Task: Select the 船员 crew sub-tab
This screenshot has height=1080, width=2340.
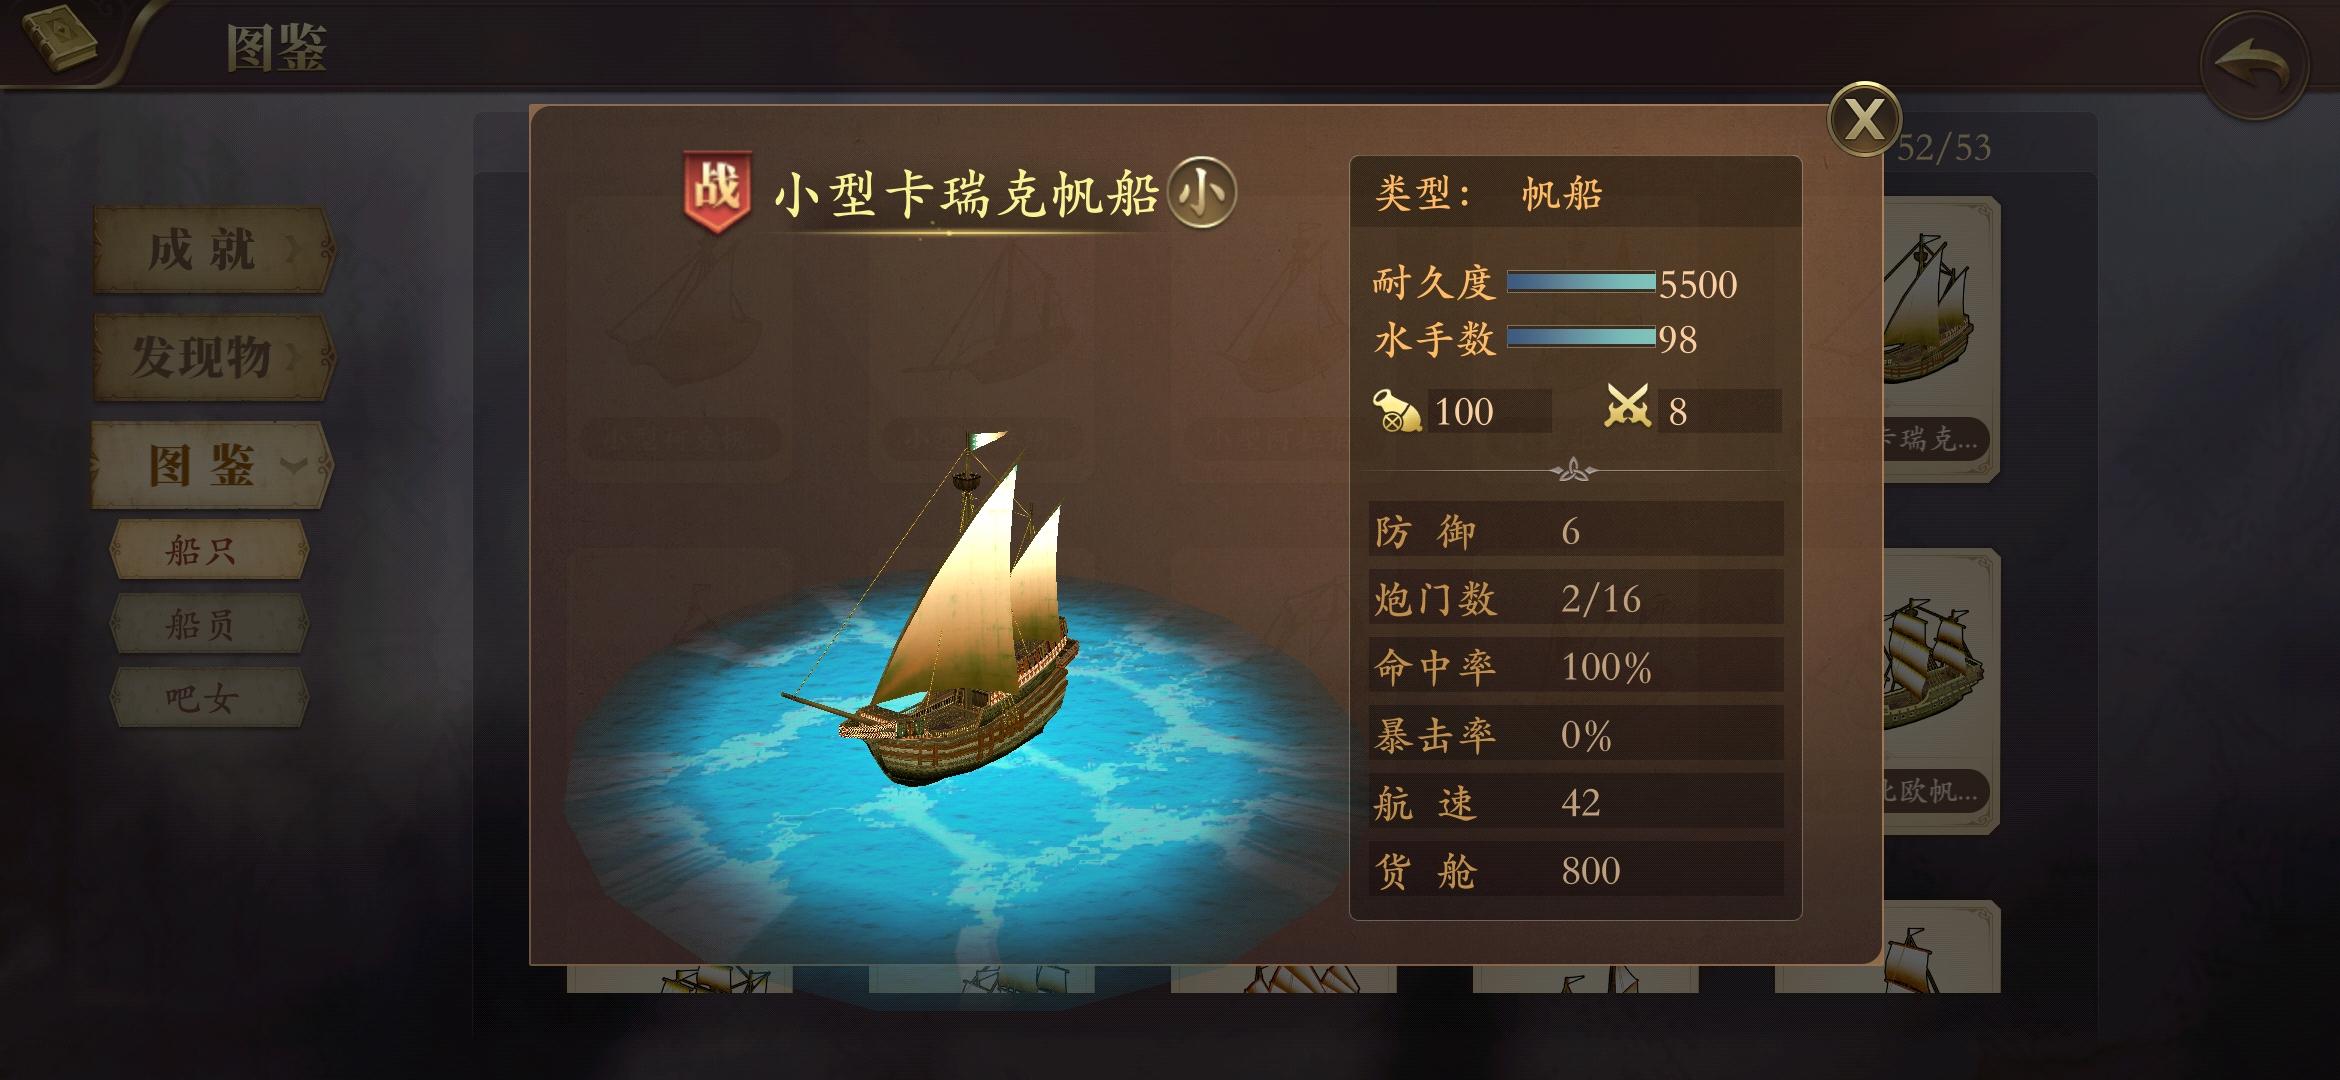Action: pos(208,624)
